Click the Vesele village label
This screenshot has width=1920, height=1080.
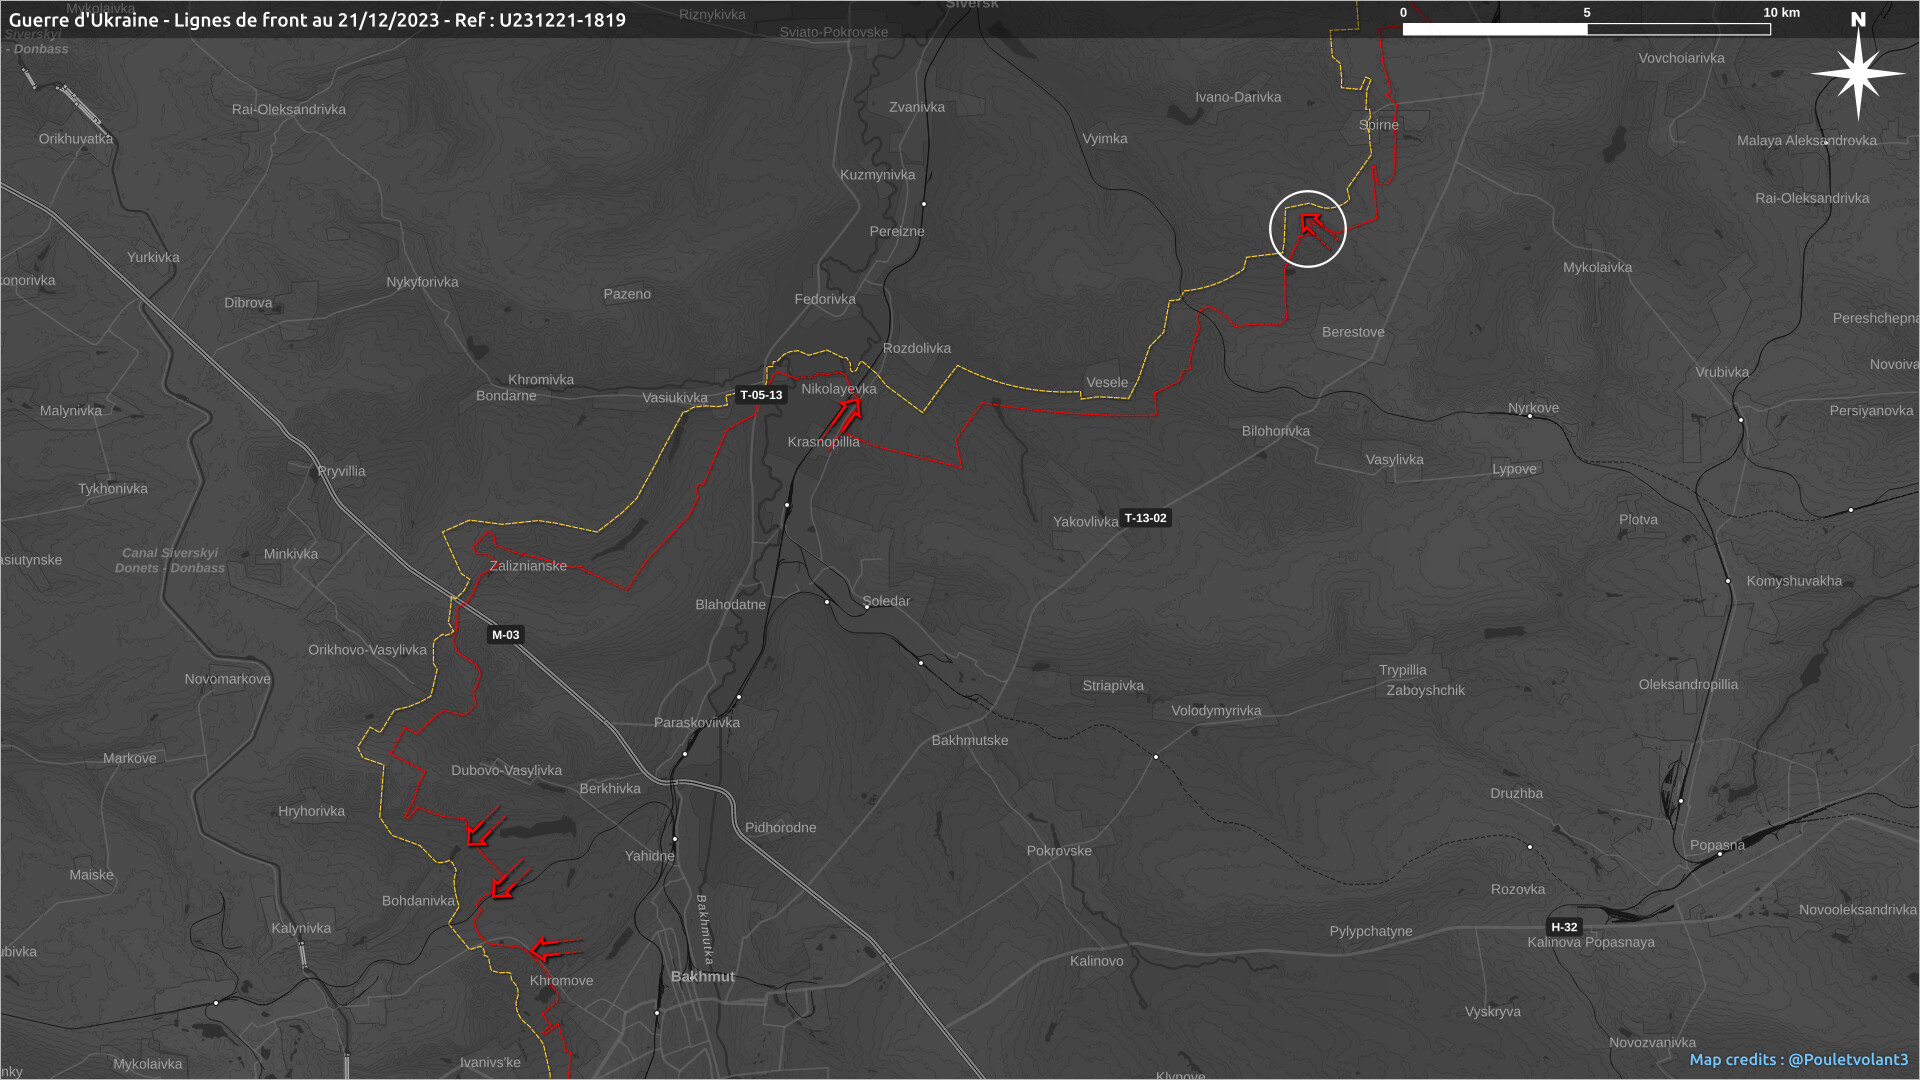1107,382
